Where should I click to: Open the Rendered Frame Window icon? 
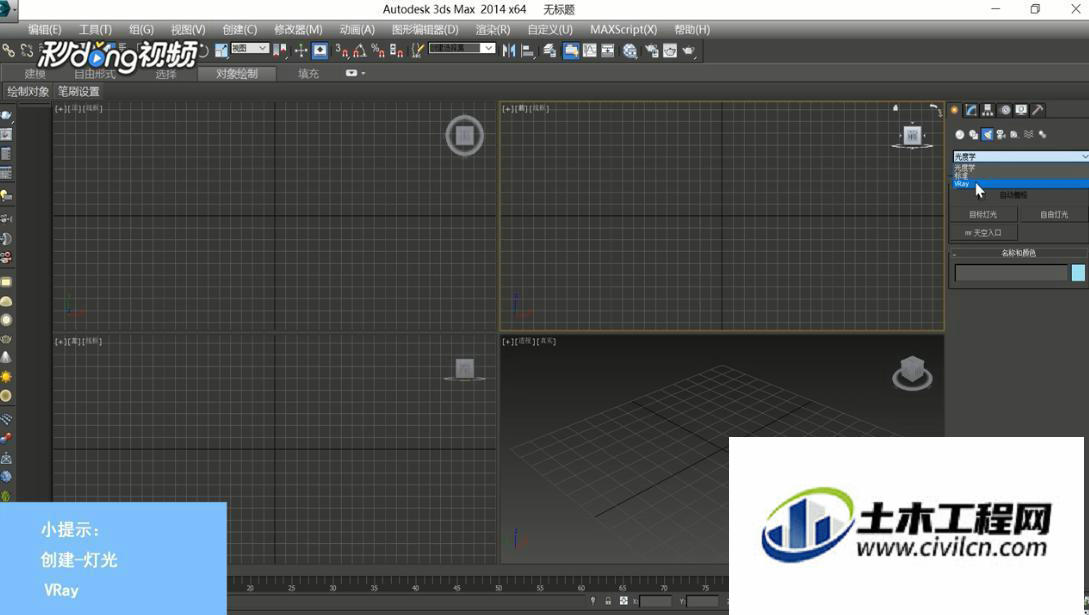pos(670,51)
